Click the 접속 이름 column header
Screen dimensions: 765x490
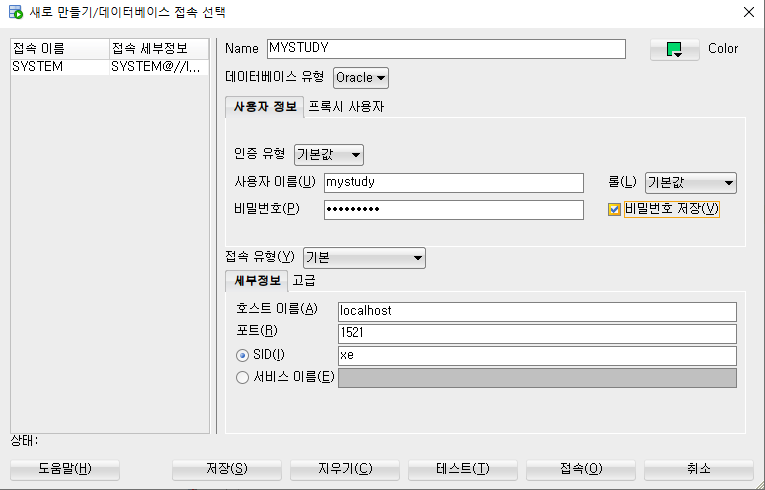tap(60, 49)
